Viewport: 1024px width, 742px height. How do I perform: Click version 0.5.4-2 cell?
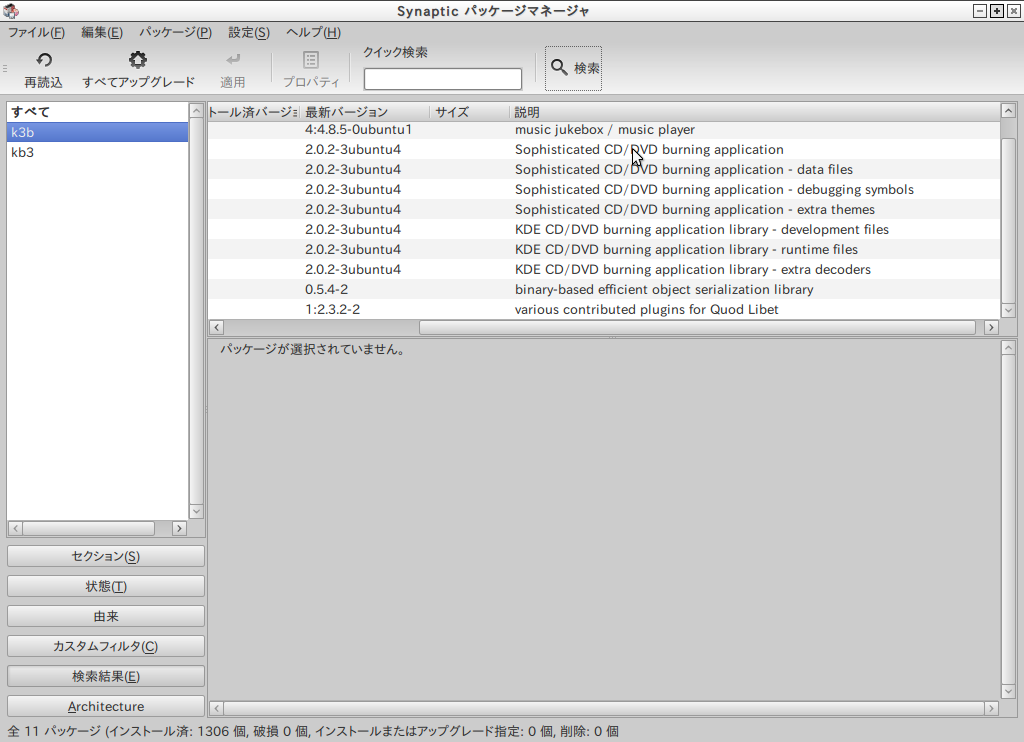(x=327, y=289)
